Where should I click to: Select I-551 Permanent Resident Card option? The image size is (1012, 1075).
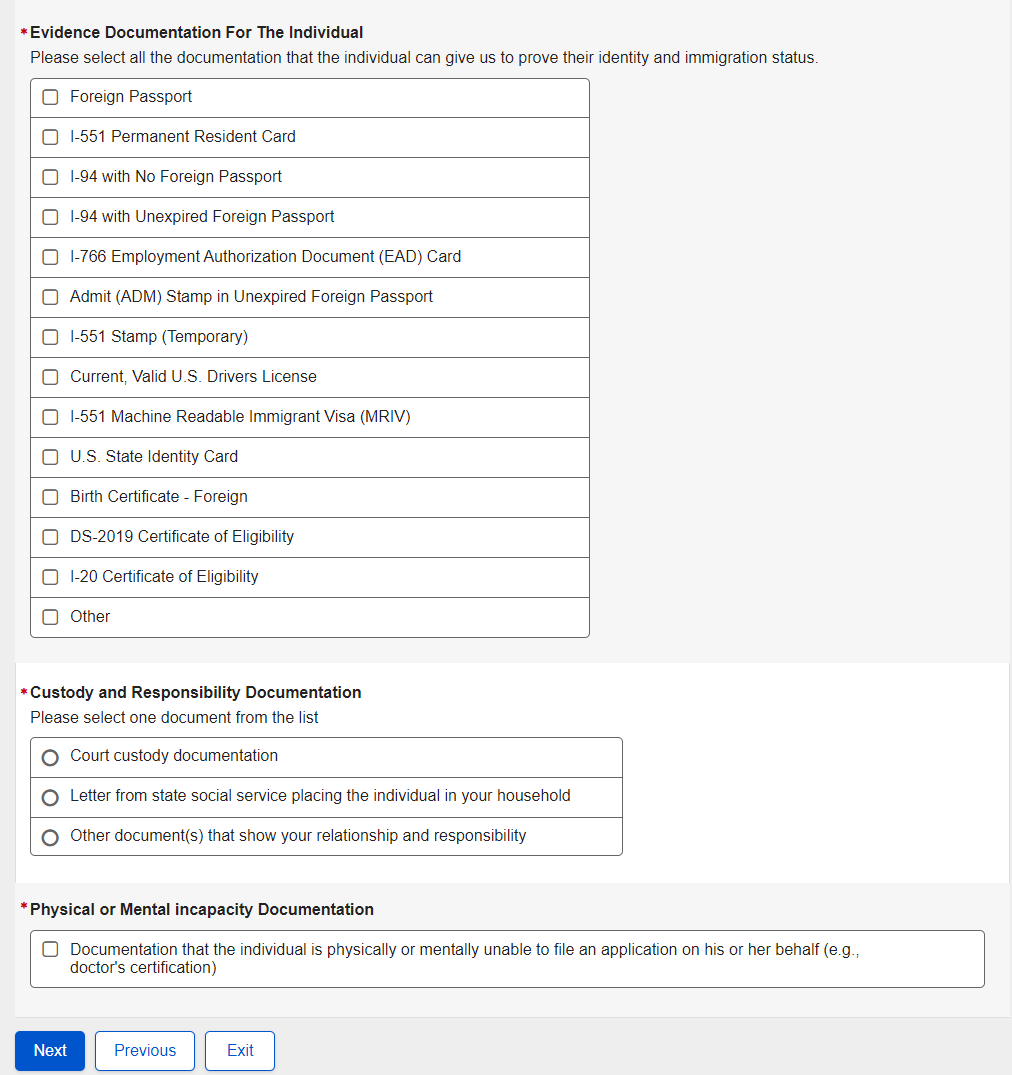[50, 137]
